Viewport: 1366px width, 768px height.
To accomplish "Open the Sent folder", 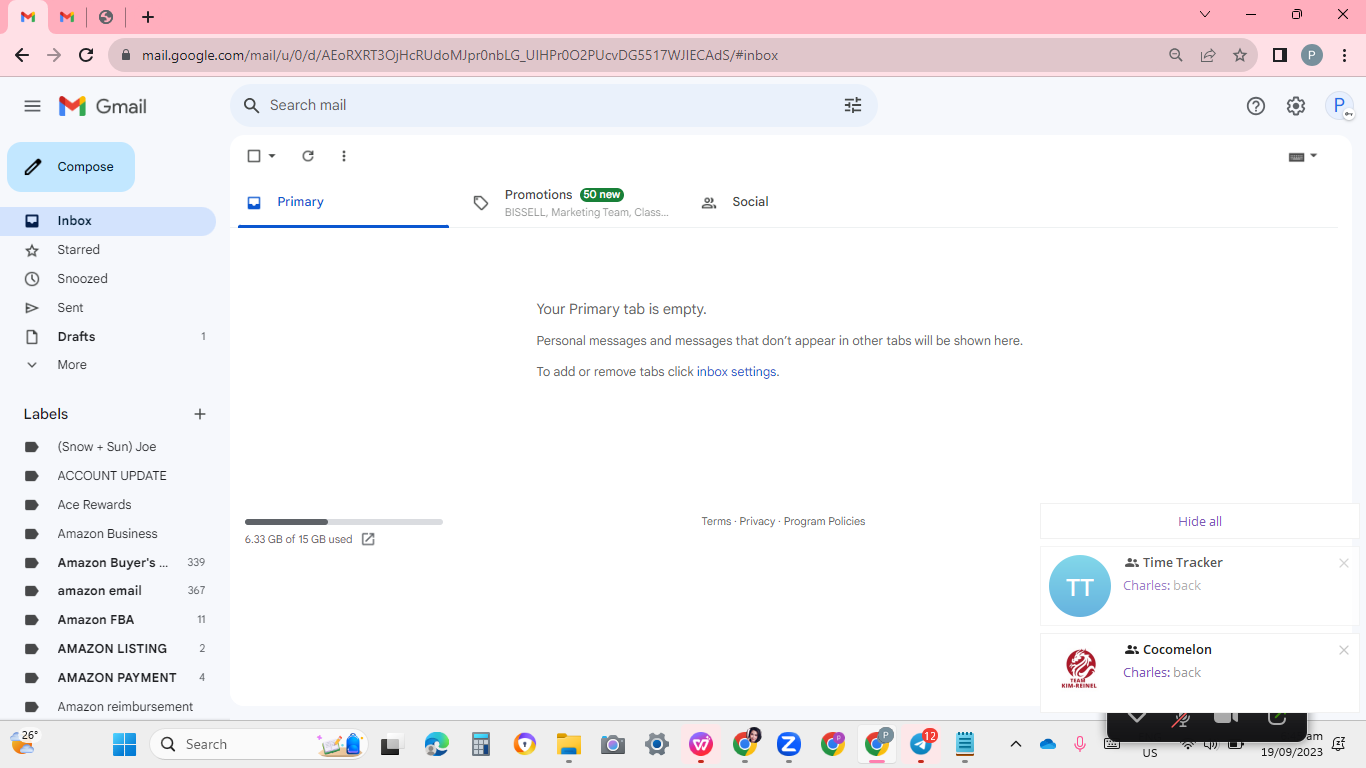I will tap(108, 308).
